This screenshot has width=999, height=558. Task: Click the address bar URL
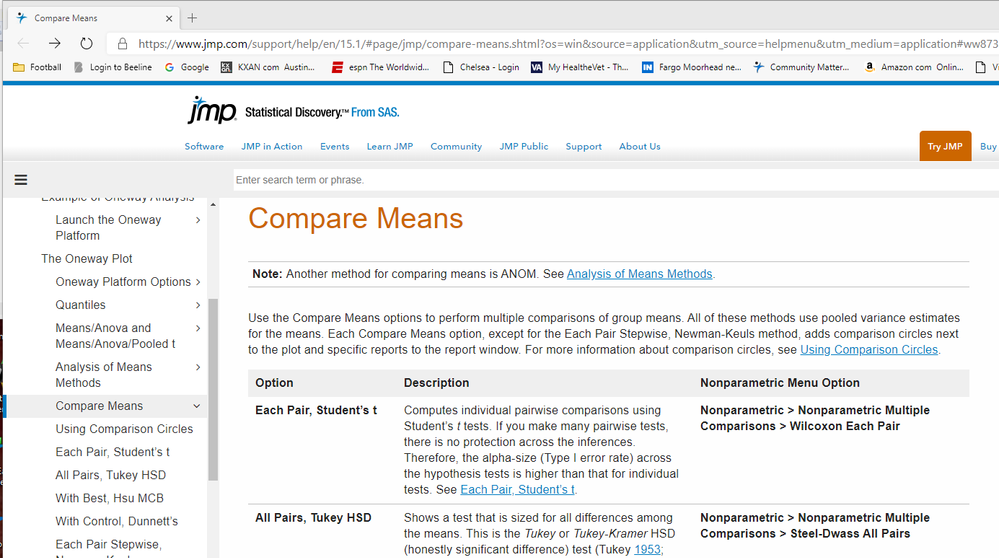567,43
